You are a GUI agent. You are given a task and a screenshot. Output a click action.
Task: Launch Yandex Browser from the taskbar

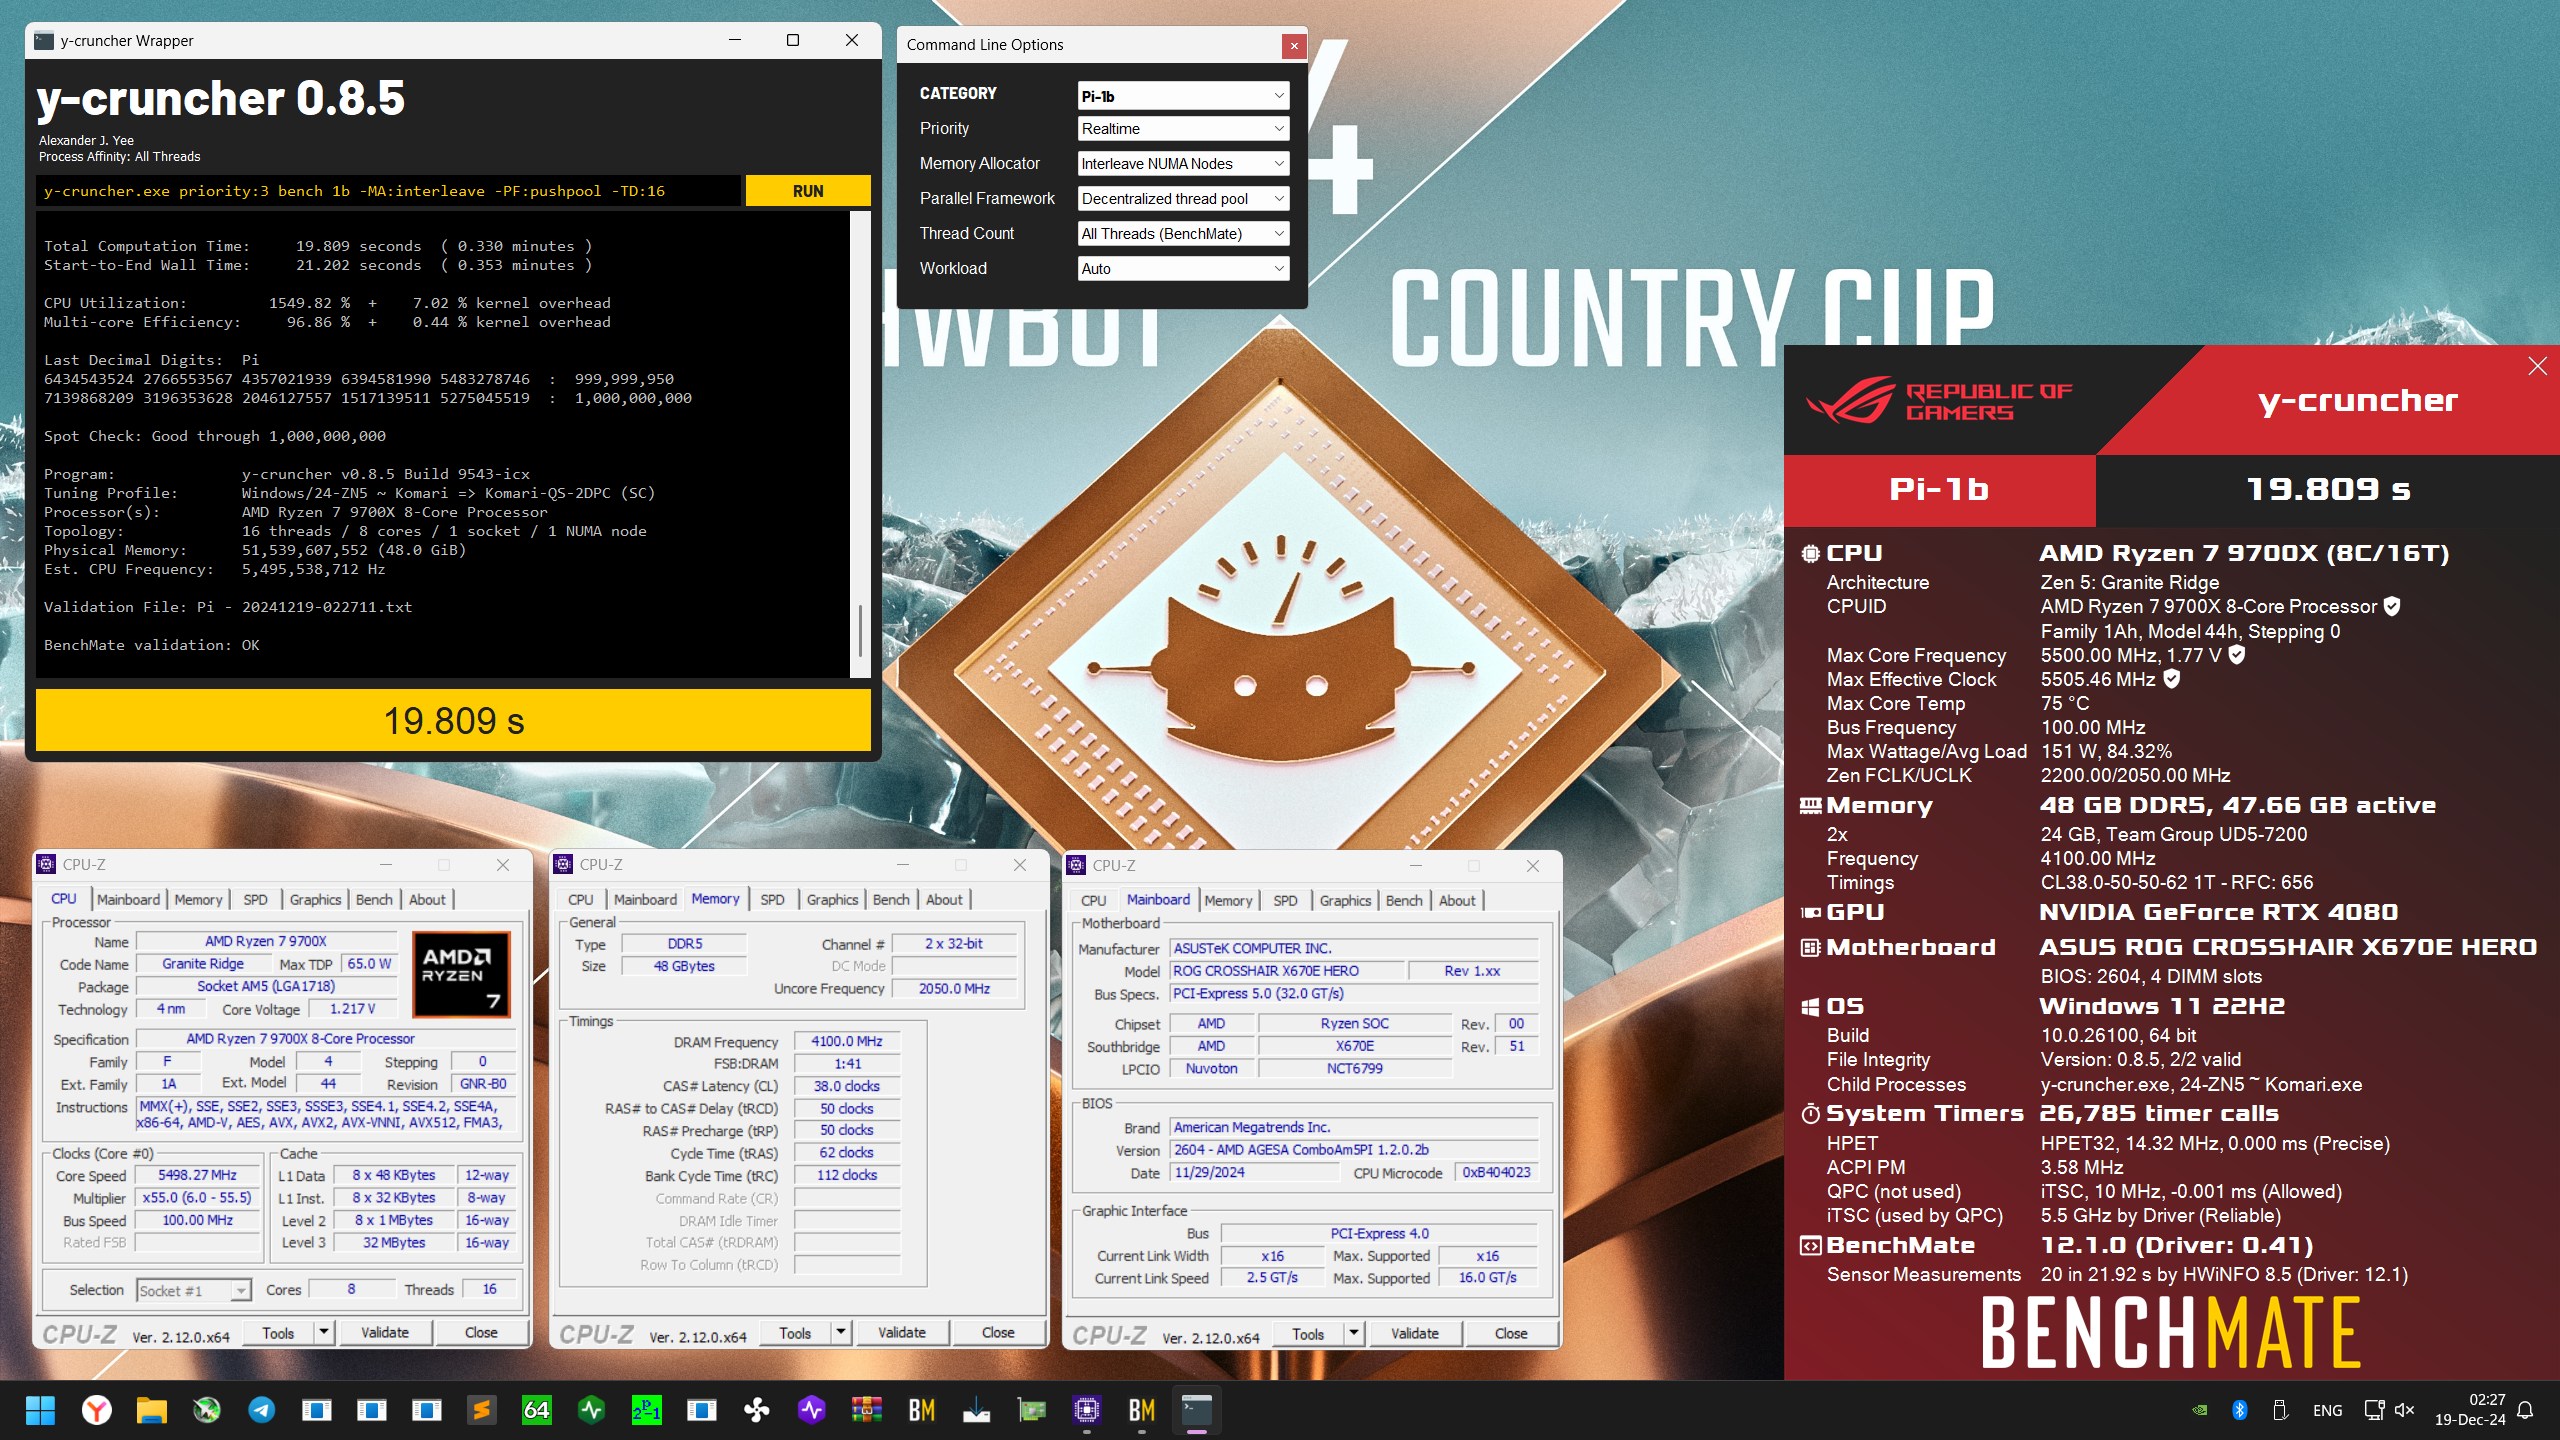(96, 1410)
